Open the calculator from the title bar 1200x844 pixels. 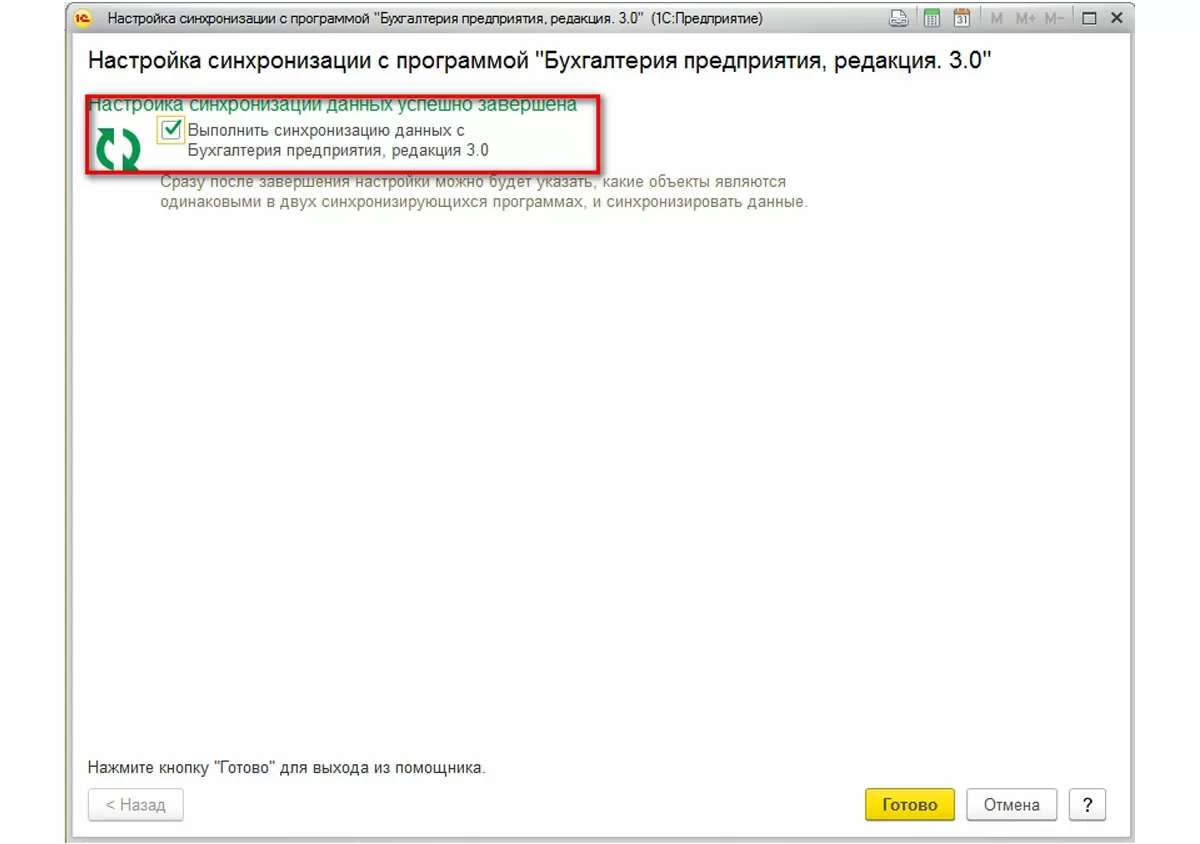click(x=931, y=18)
